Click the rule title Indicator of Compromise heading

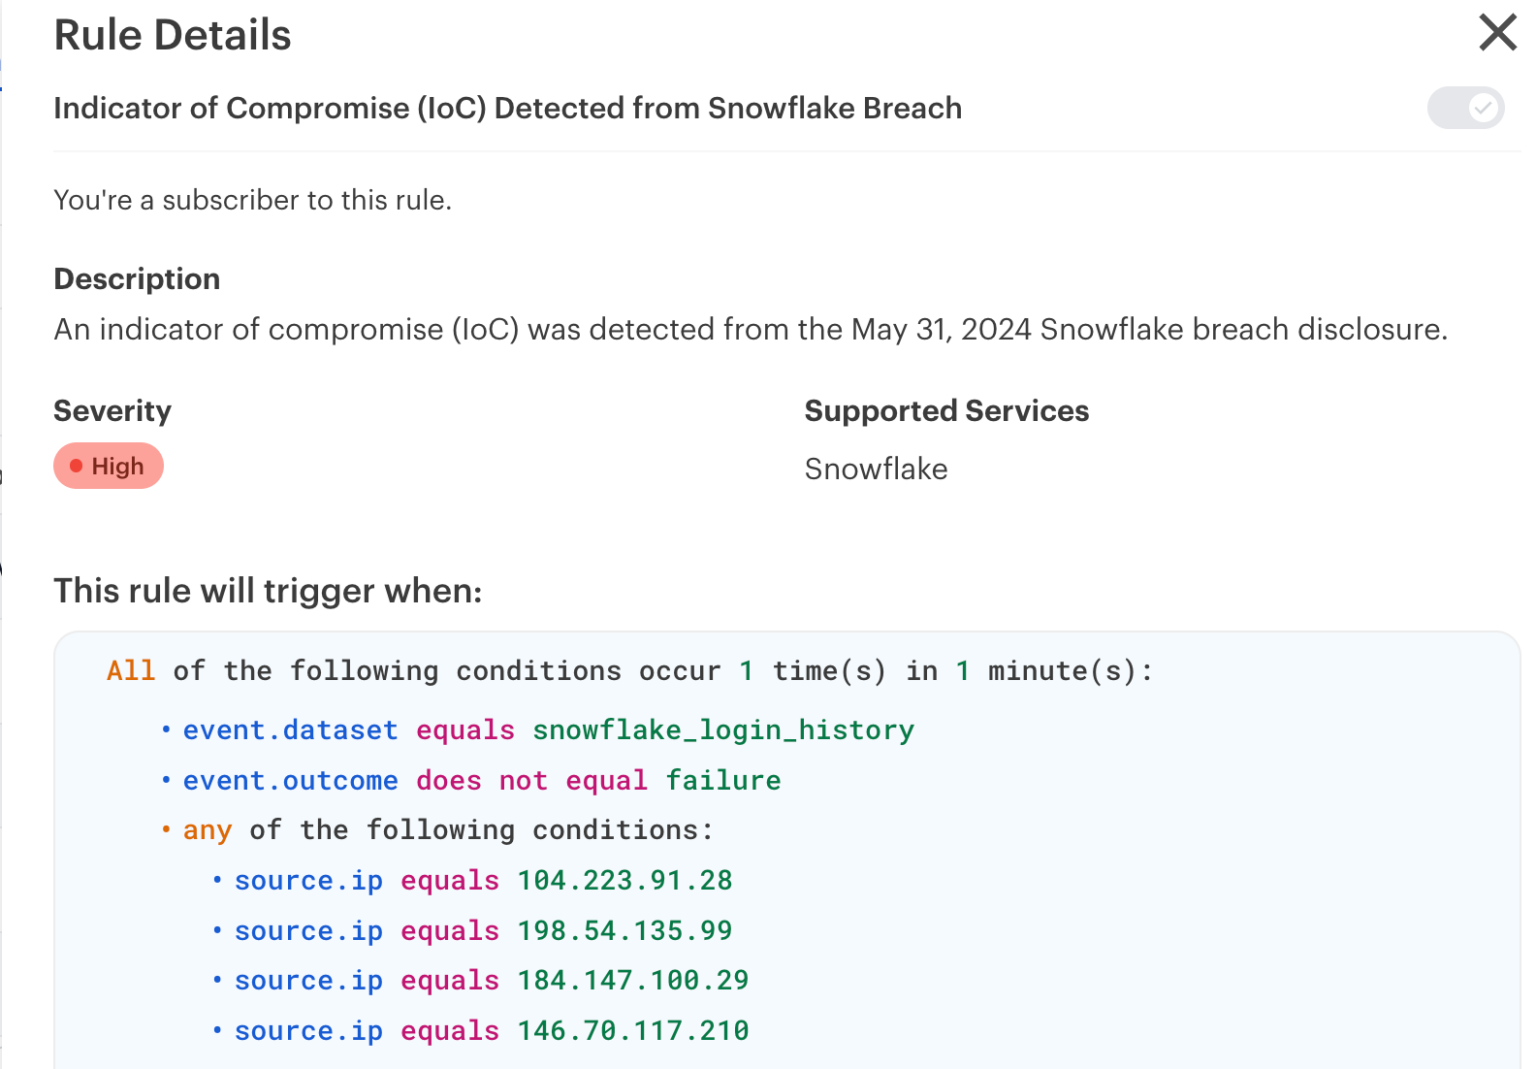[507, 108]
